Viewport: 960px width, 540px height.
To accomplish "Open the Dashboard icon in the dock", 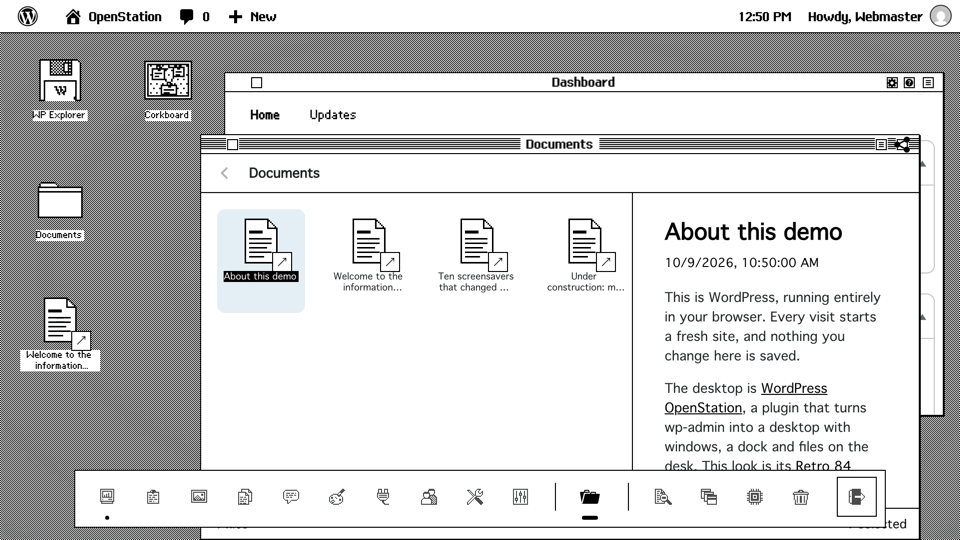I will click(x=107, y=497).
